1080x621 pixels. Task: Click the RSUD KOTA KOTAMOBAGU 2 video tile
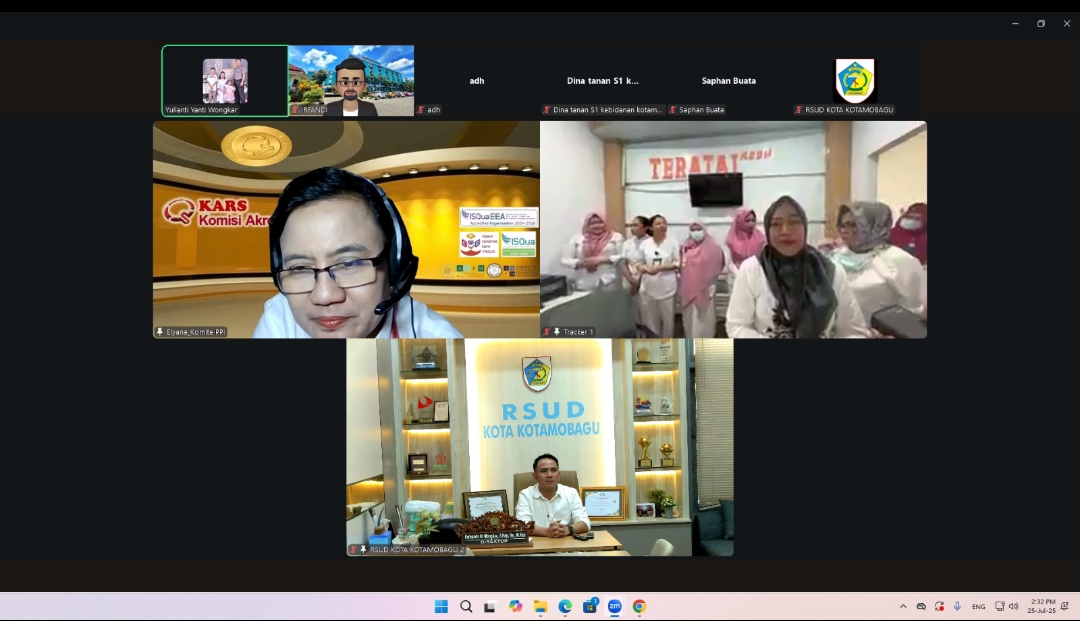click(x=540, y=447)
